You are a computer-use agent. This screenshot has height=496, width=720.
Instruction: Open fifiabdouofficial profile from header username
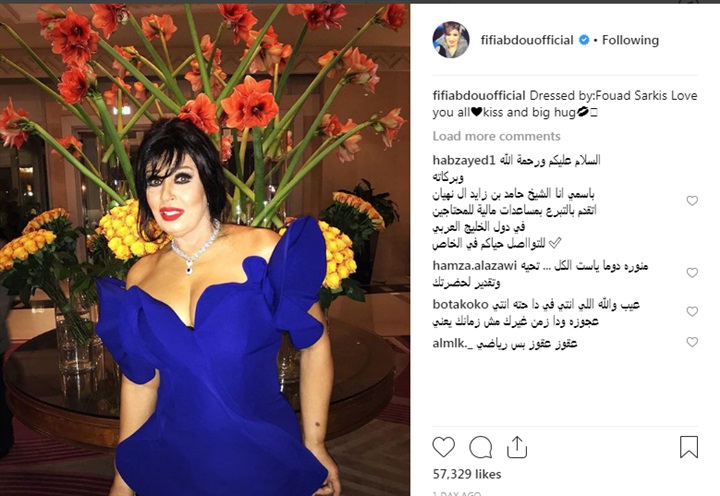[x=527, y=40]
